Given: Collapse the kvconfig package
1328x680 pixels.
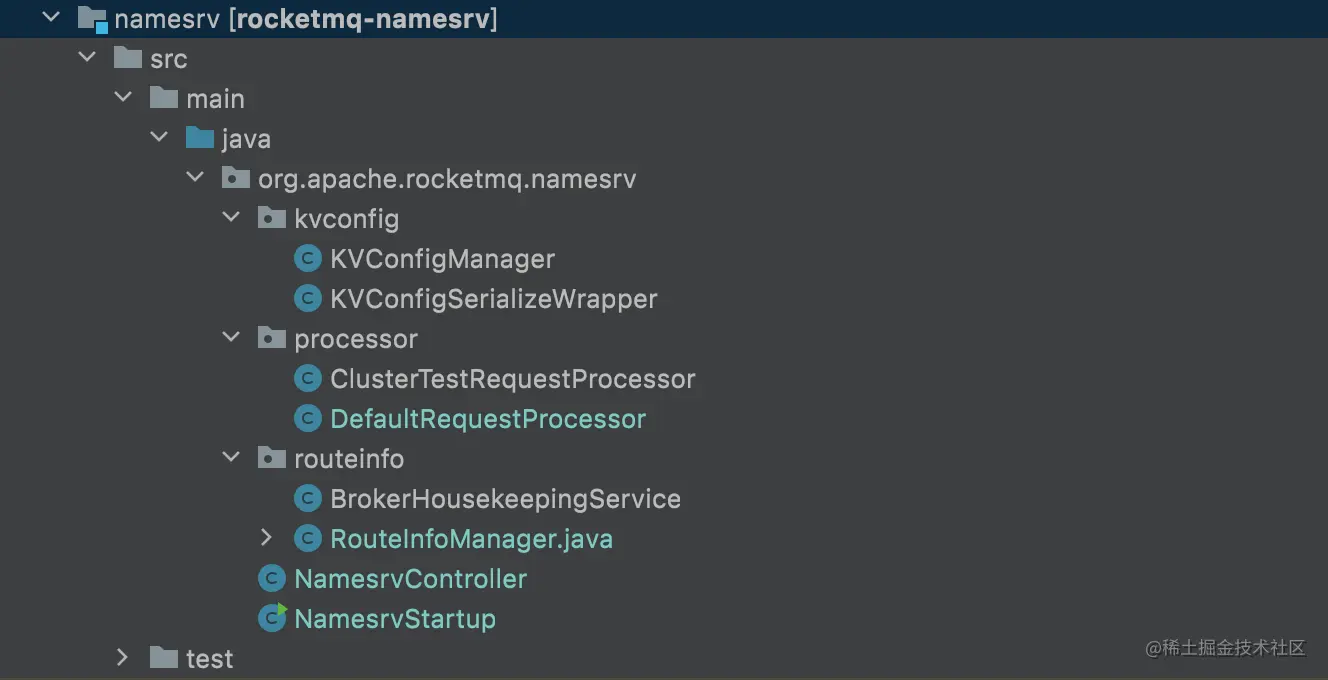Looking at the screenshot, I should click(x=231, y=218).
